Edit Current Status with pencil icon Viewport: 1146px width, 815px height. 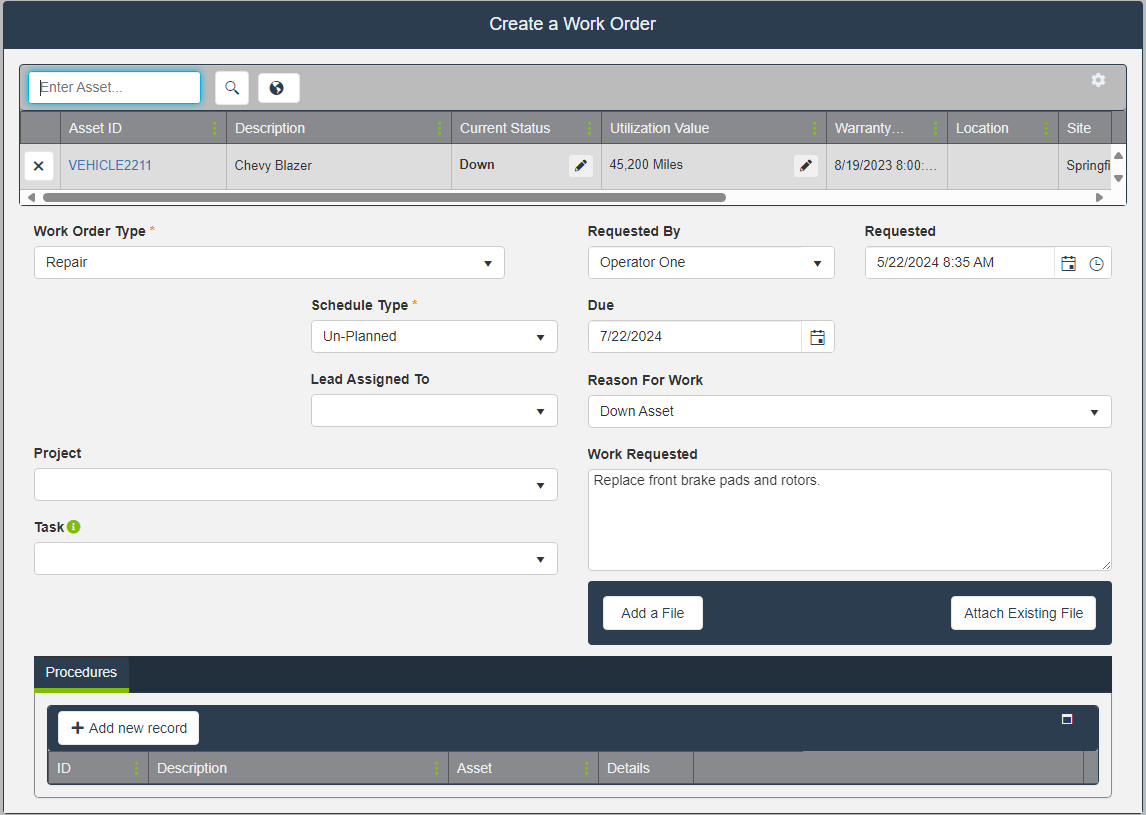pyautogui.click(x=580, y=166)
